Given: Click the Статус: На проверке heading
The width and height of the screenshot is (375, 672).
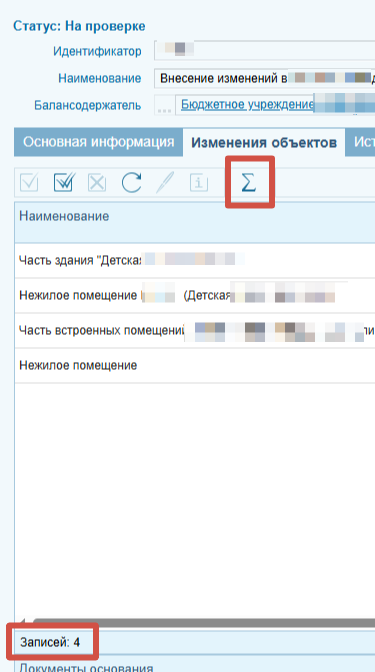Looking at the screenshot, I should coord(79,26).
